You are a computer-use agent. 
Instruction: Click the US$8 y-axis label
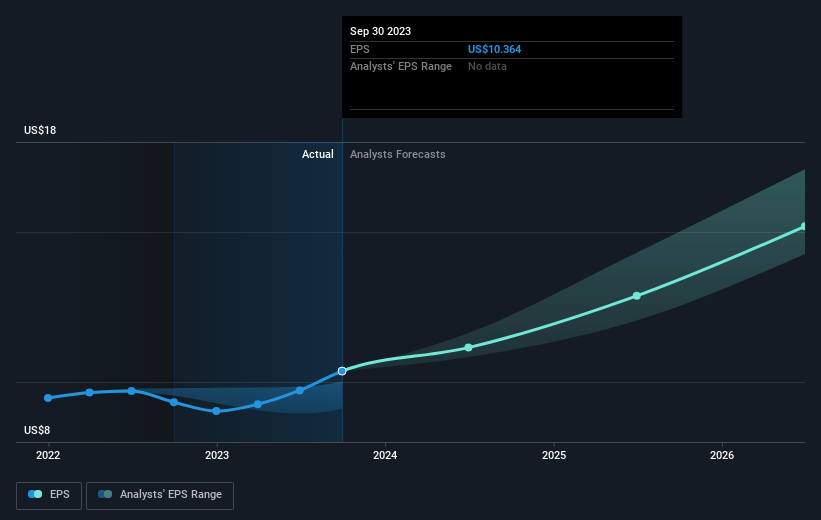[x=37, y=430]
